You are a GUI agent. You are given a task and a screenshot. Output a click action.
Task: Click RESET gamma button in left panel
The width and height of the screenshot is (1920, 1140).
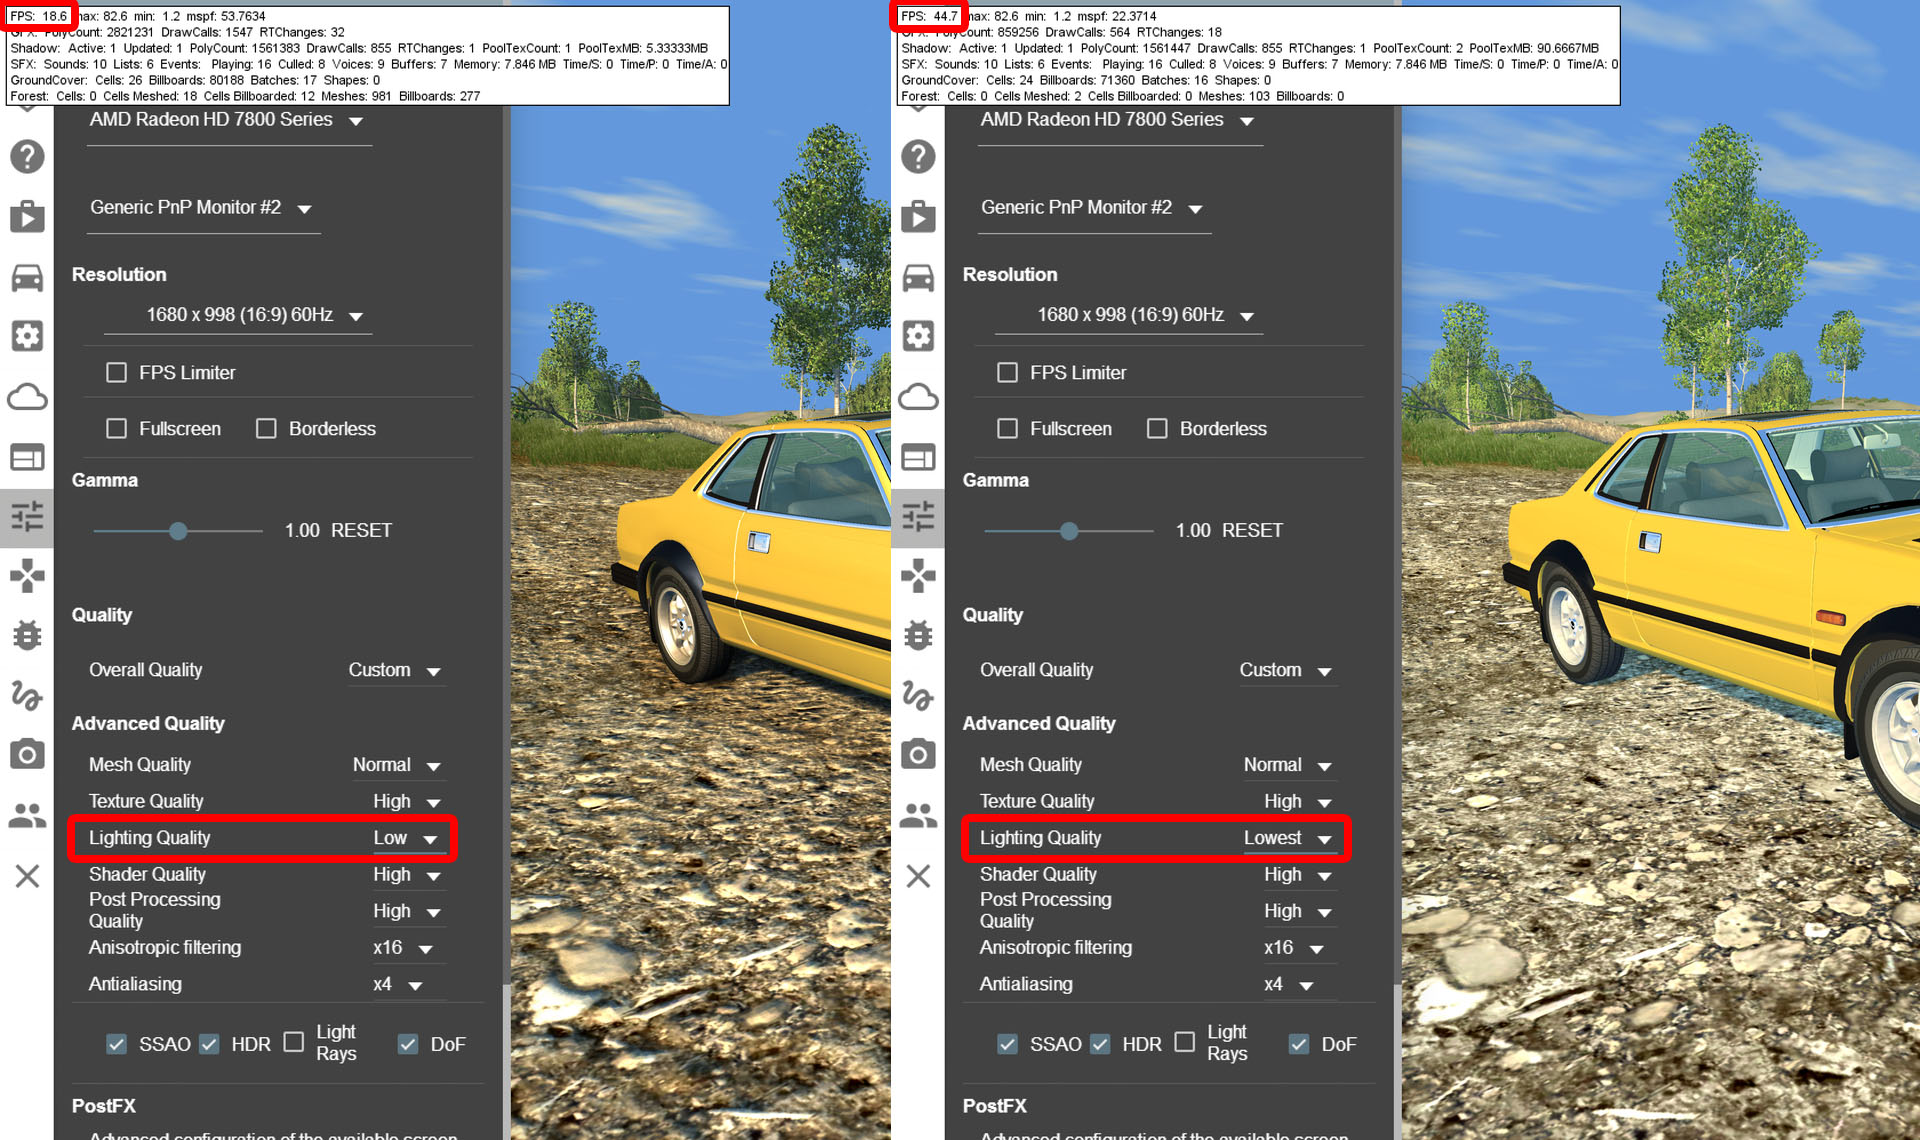click(361, 531)
